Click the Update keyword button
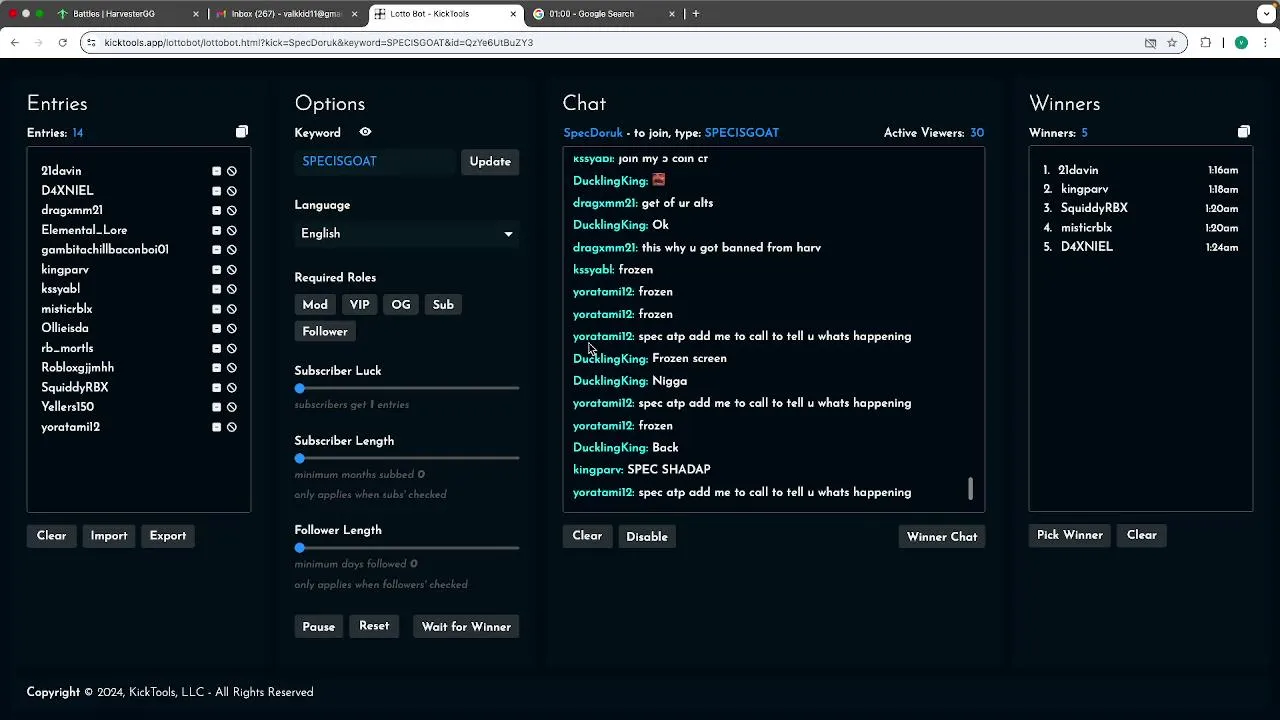This screenshot has width=1280, height=720. pyautogui.click(x=490, y=162)
